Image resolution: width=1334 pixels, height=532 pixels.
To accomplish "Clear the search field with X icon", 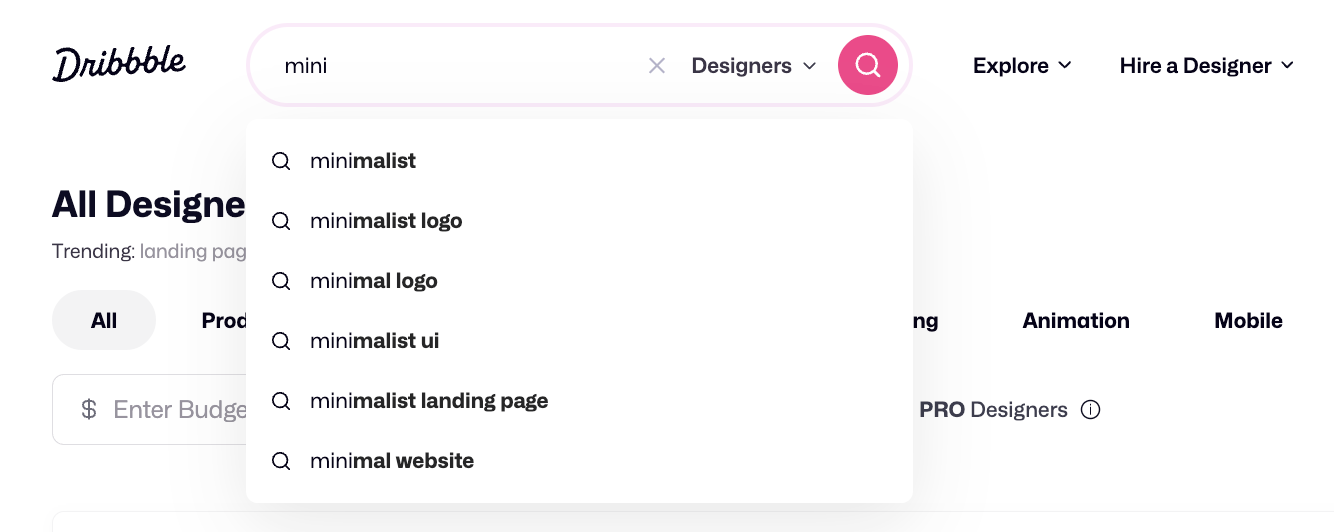I will tap(657, 66).
